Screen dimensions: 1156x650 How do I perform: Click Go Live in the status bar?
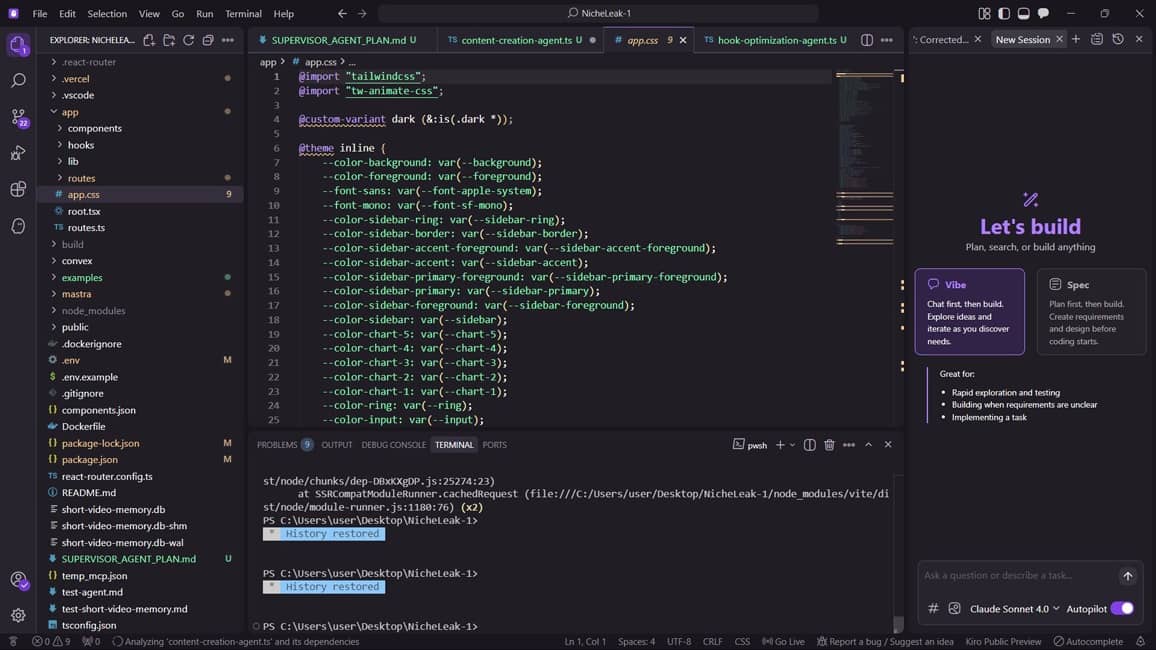tap(783, 642)
